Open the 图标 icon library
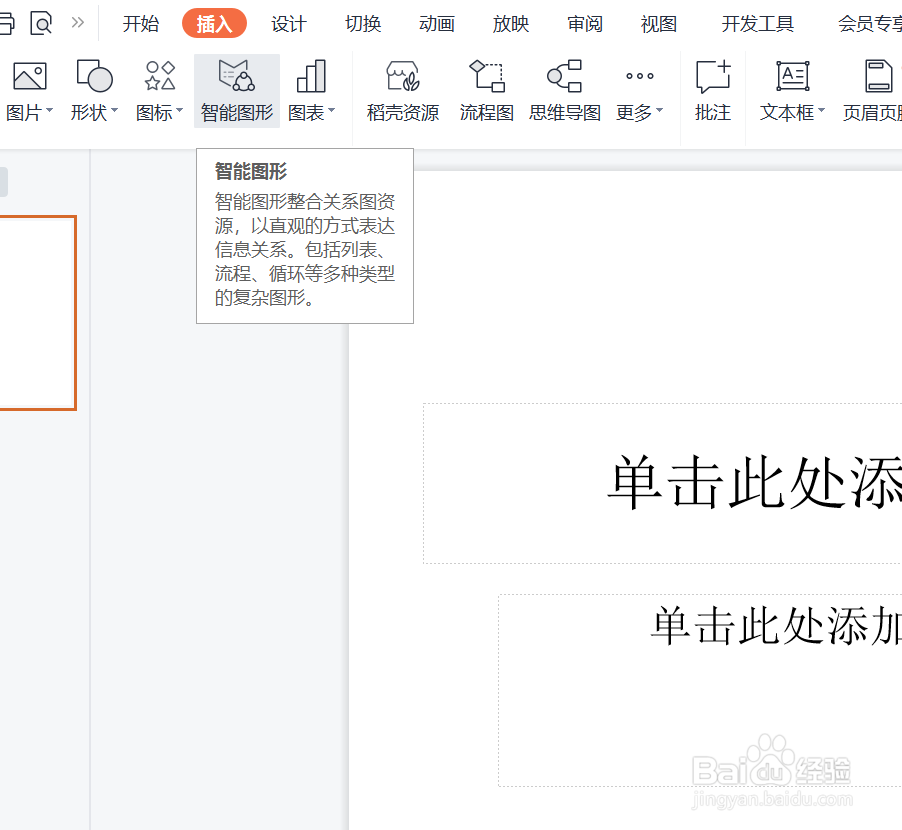The height and width of the screenshot is (830, 902). [158, 90]
